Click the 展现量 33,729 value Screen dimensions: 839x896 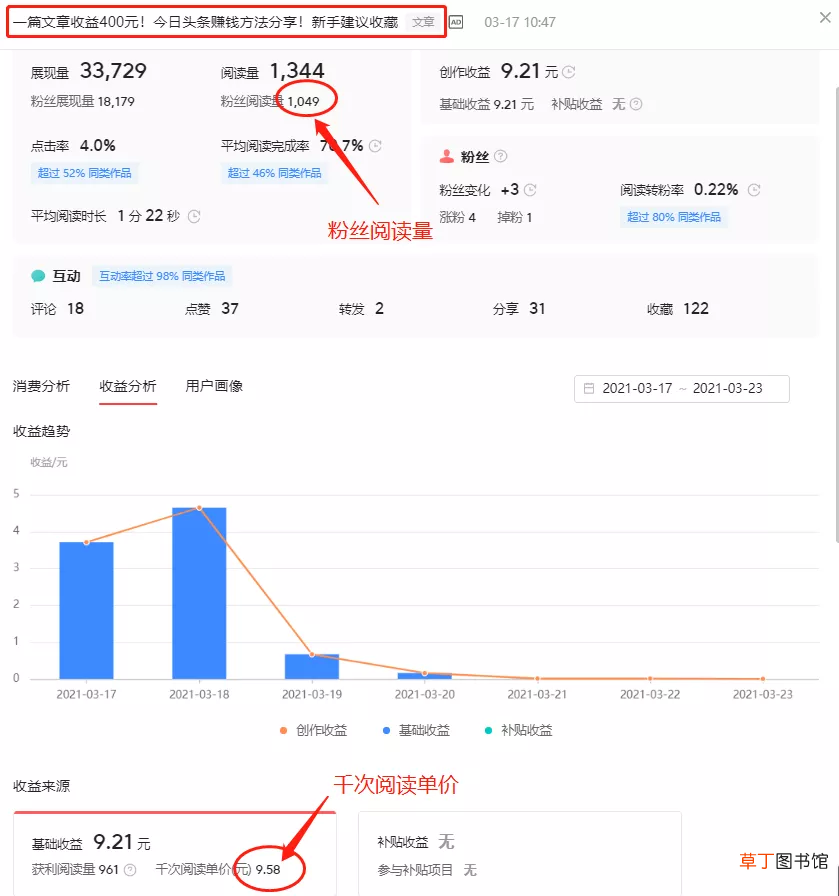(113, 71)
